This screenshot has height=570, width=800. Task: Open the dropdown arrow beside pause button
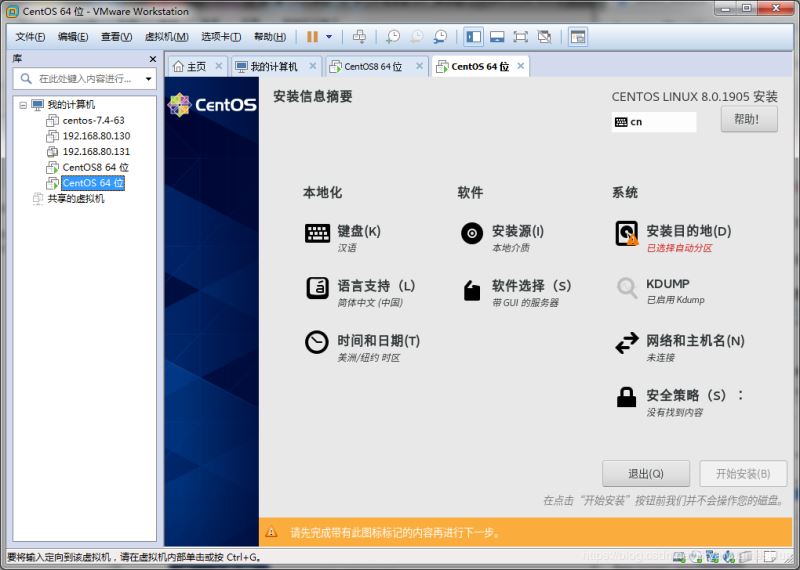tap(329, 37)
